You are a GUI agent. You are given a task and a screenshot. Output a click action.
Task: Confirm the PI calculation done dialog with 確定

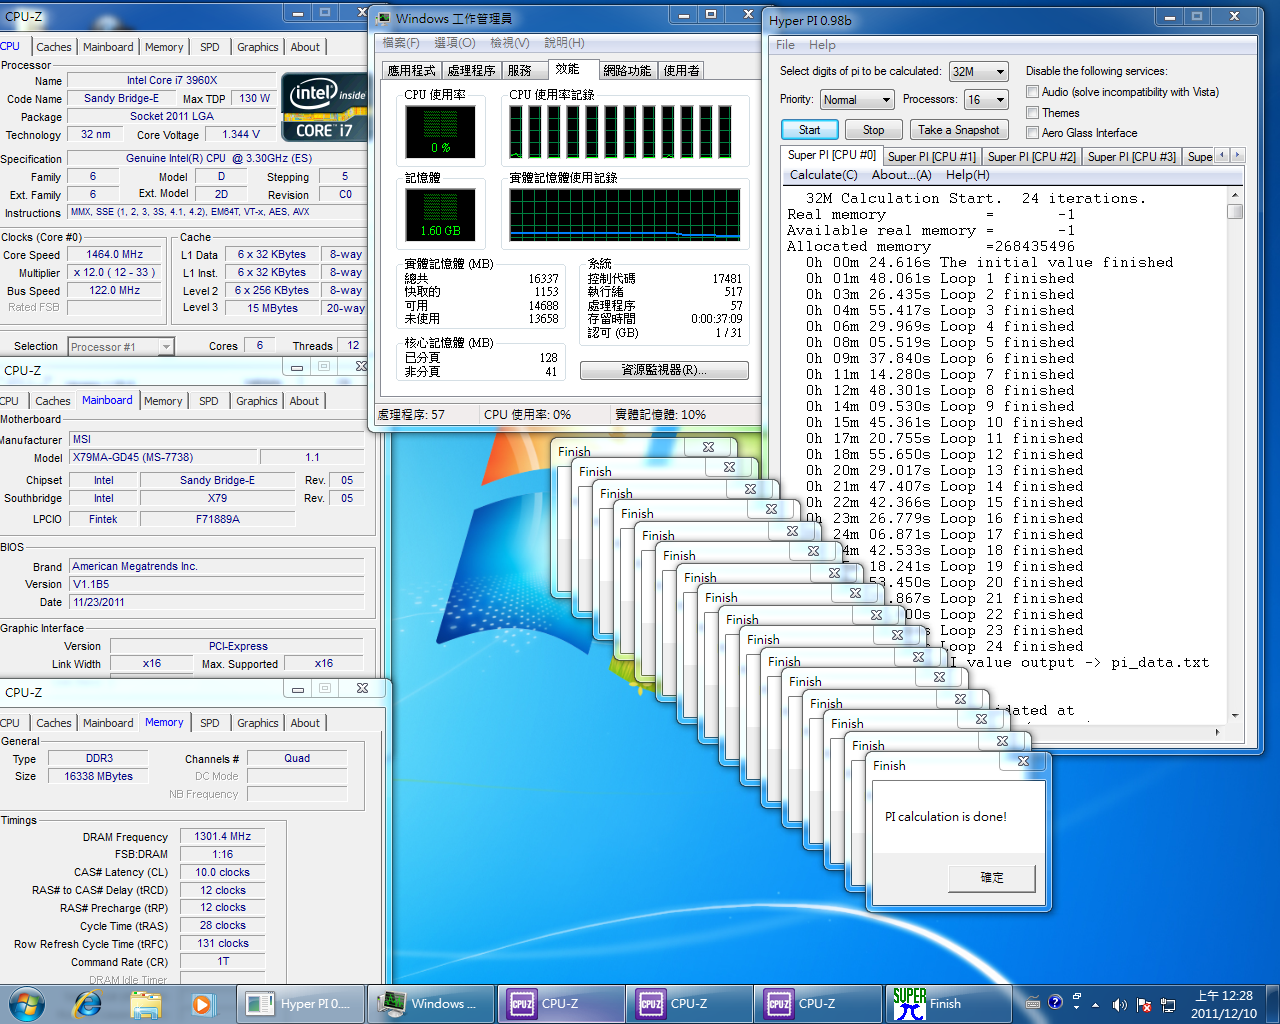(991, 877)
